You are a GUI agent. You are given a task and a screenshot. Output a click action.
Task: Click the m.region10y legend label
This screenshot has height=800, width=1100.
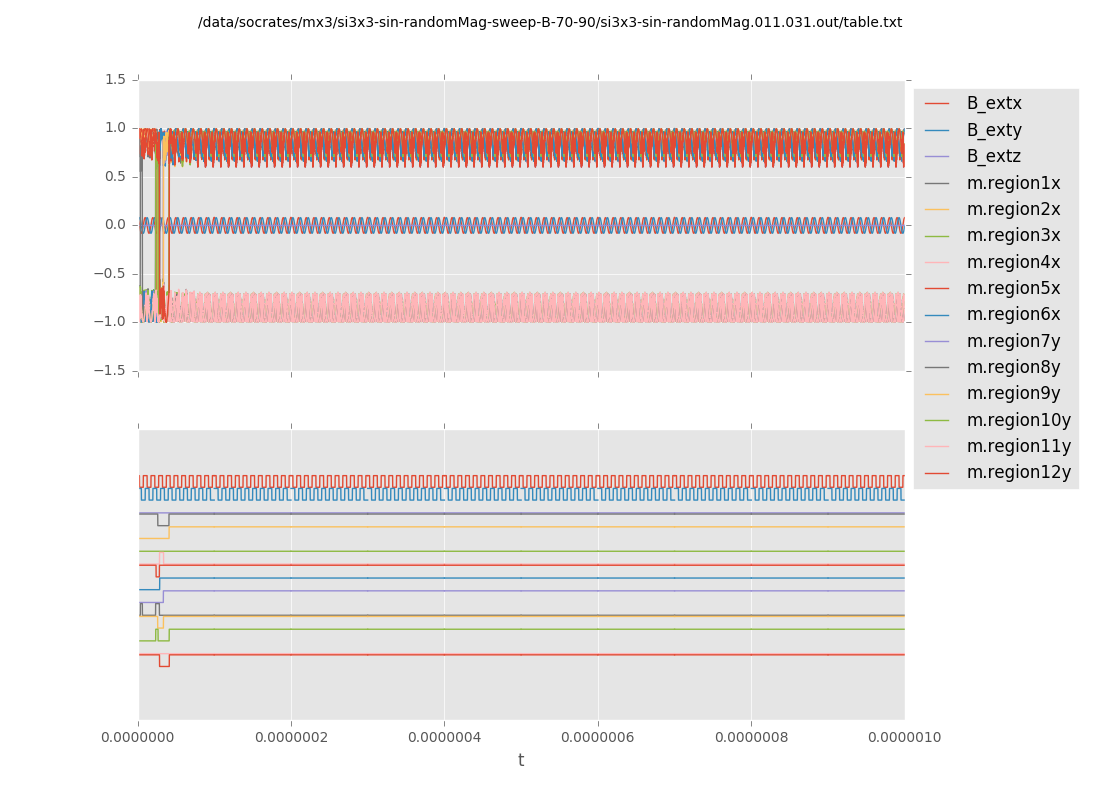[1018, 420]
